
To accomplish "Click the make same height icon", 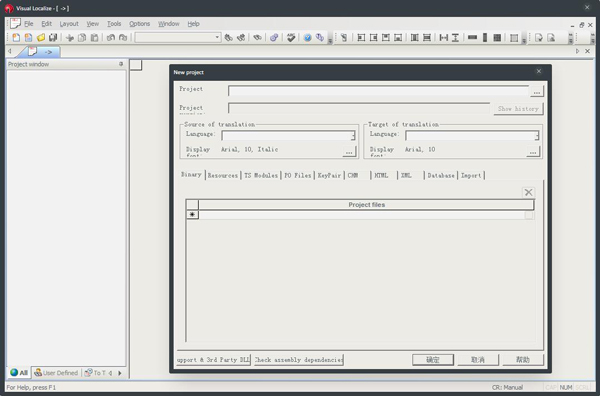I will click(x=485, y=37).
